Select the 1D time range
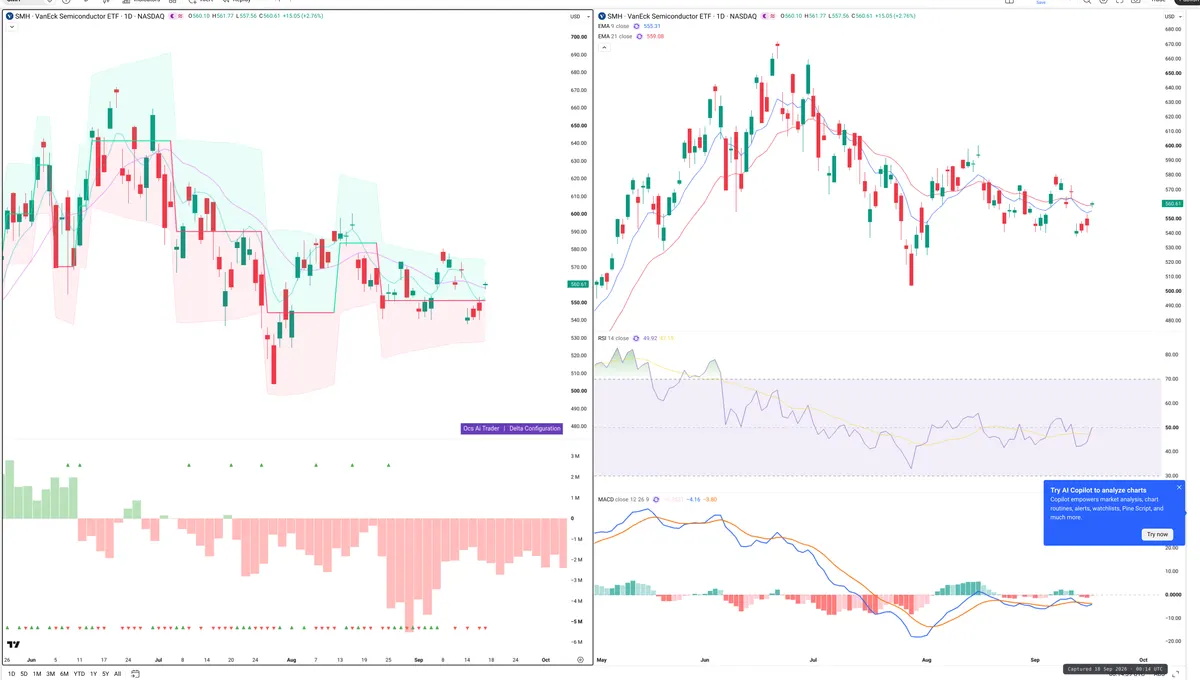 [10, 674]
